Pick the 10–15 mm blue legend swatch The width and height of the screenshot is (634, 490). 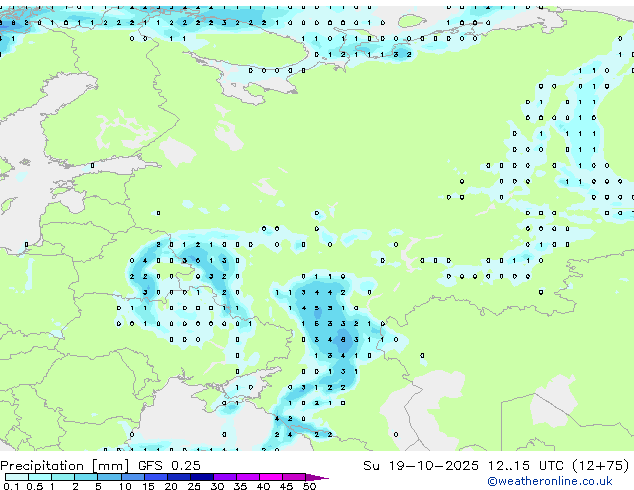[132, 477]
